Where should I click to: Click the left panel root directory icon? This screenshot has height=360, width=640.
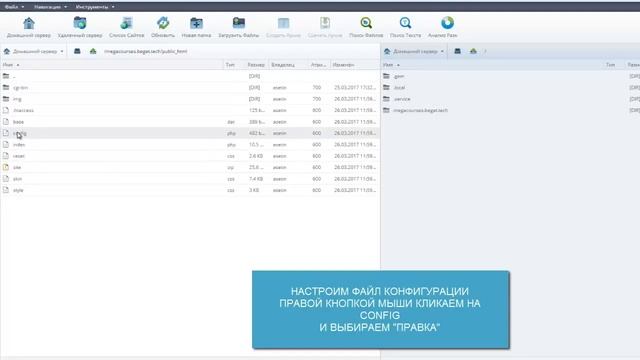pyautogui.click(x=77, y=51)
